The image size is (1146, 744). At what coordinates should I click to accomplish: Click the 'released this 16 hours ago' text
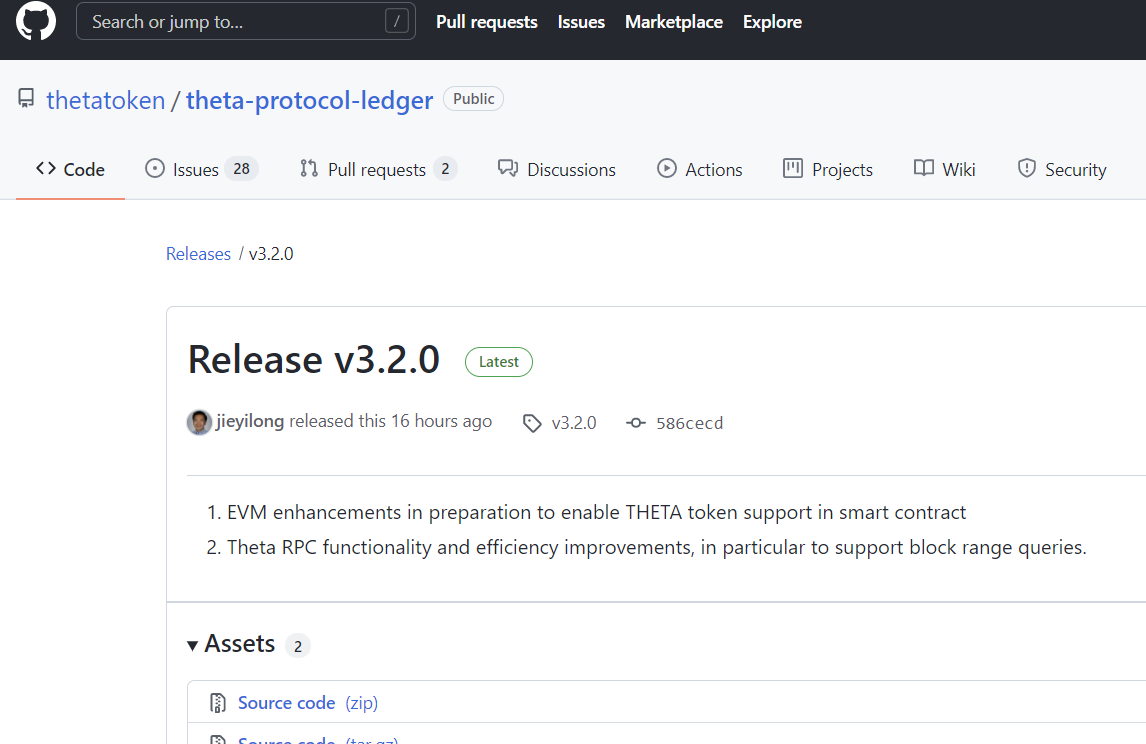[391, 421]
